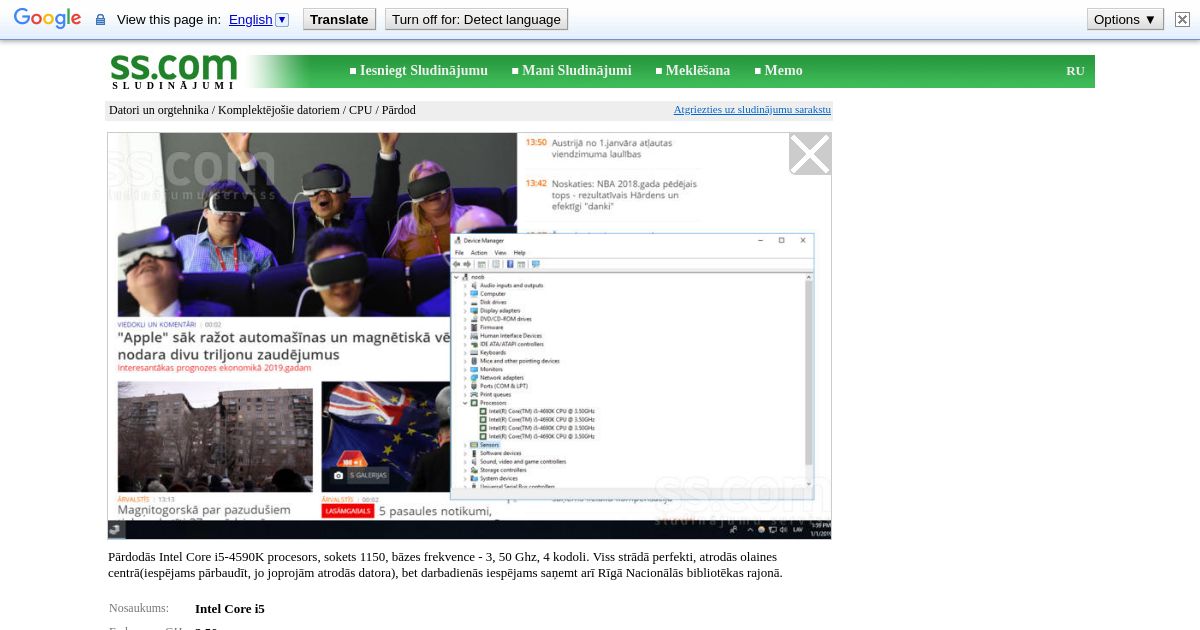The height and width of the screenshot is (630, 1200).
Task: Click the Firmware device icon in Device Manager
Action: point(474,327)
